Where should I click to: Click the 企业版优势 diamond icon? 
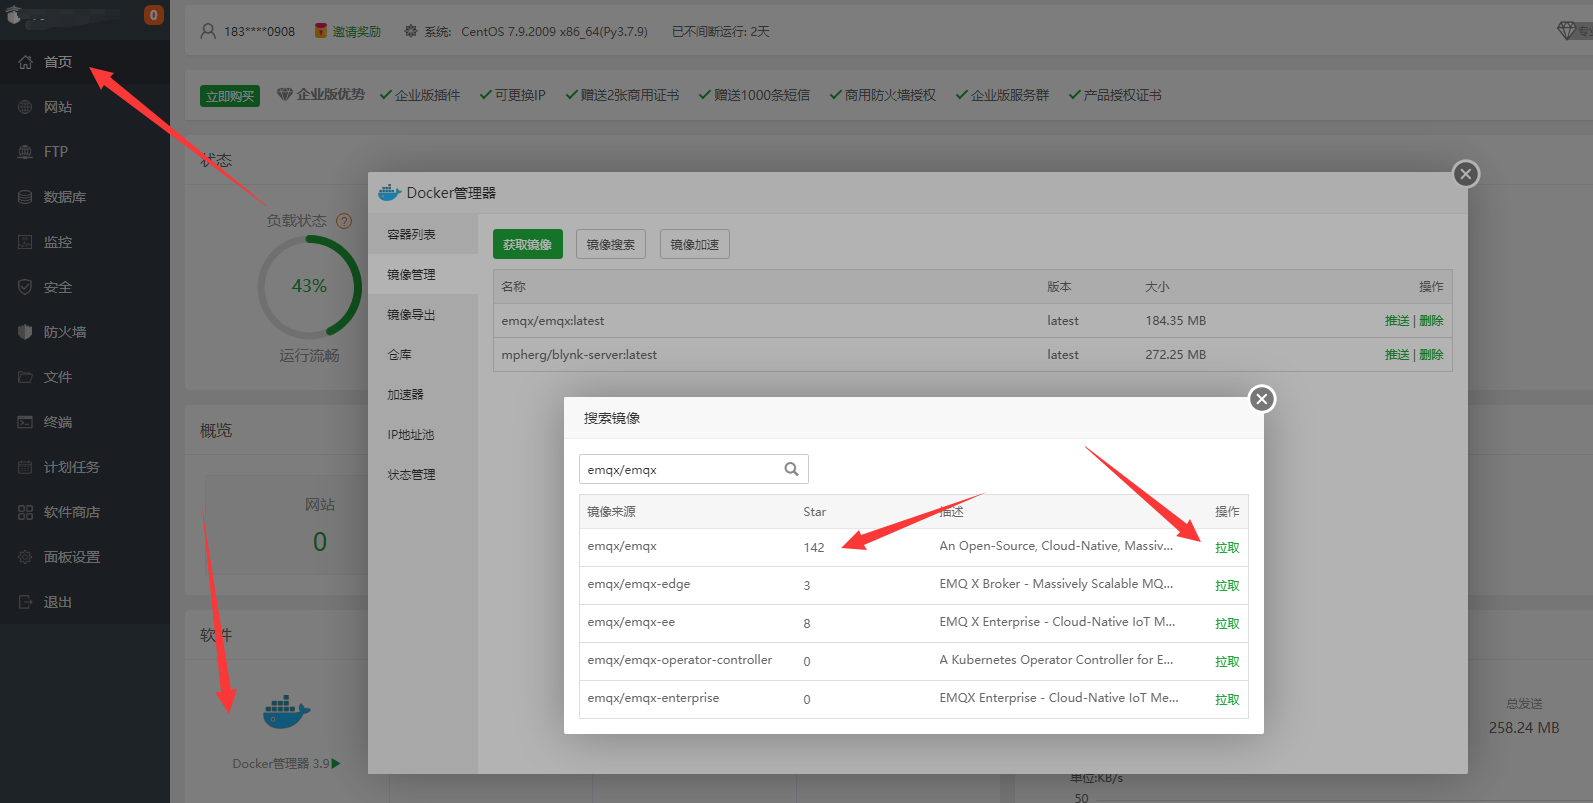click(285, 94)
